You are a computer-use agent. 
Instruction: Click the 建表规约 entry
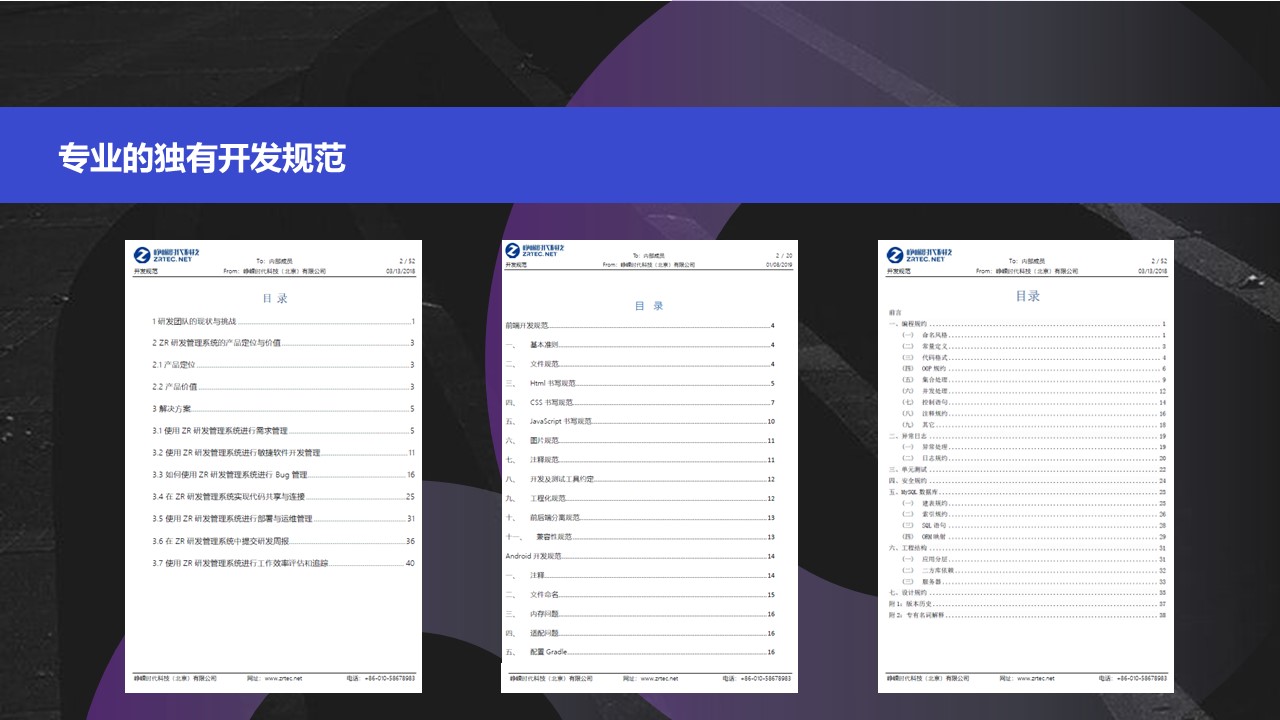[x=1034, y=503]
